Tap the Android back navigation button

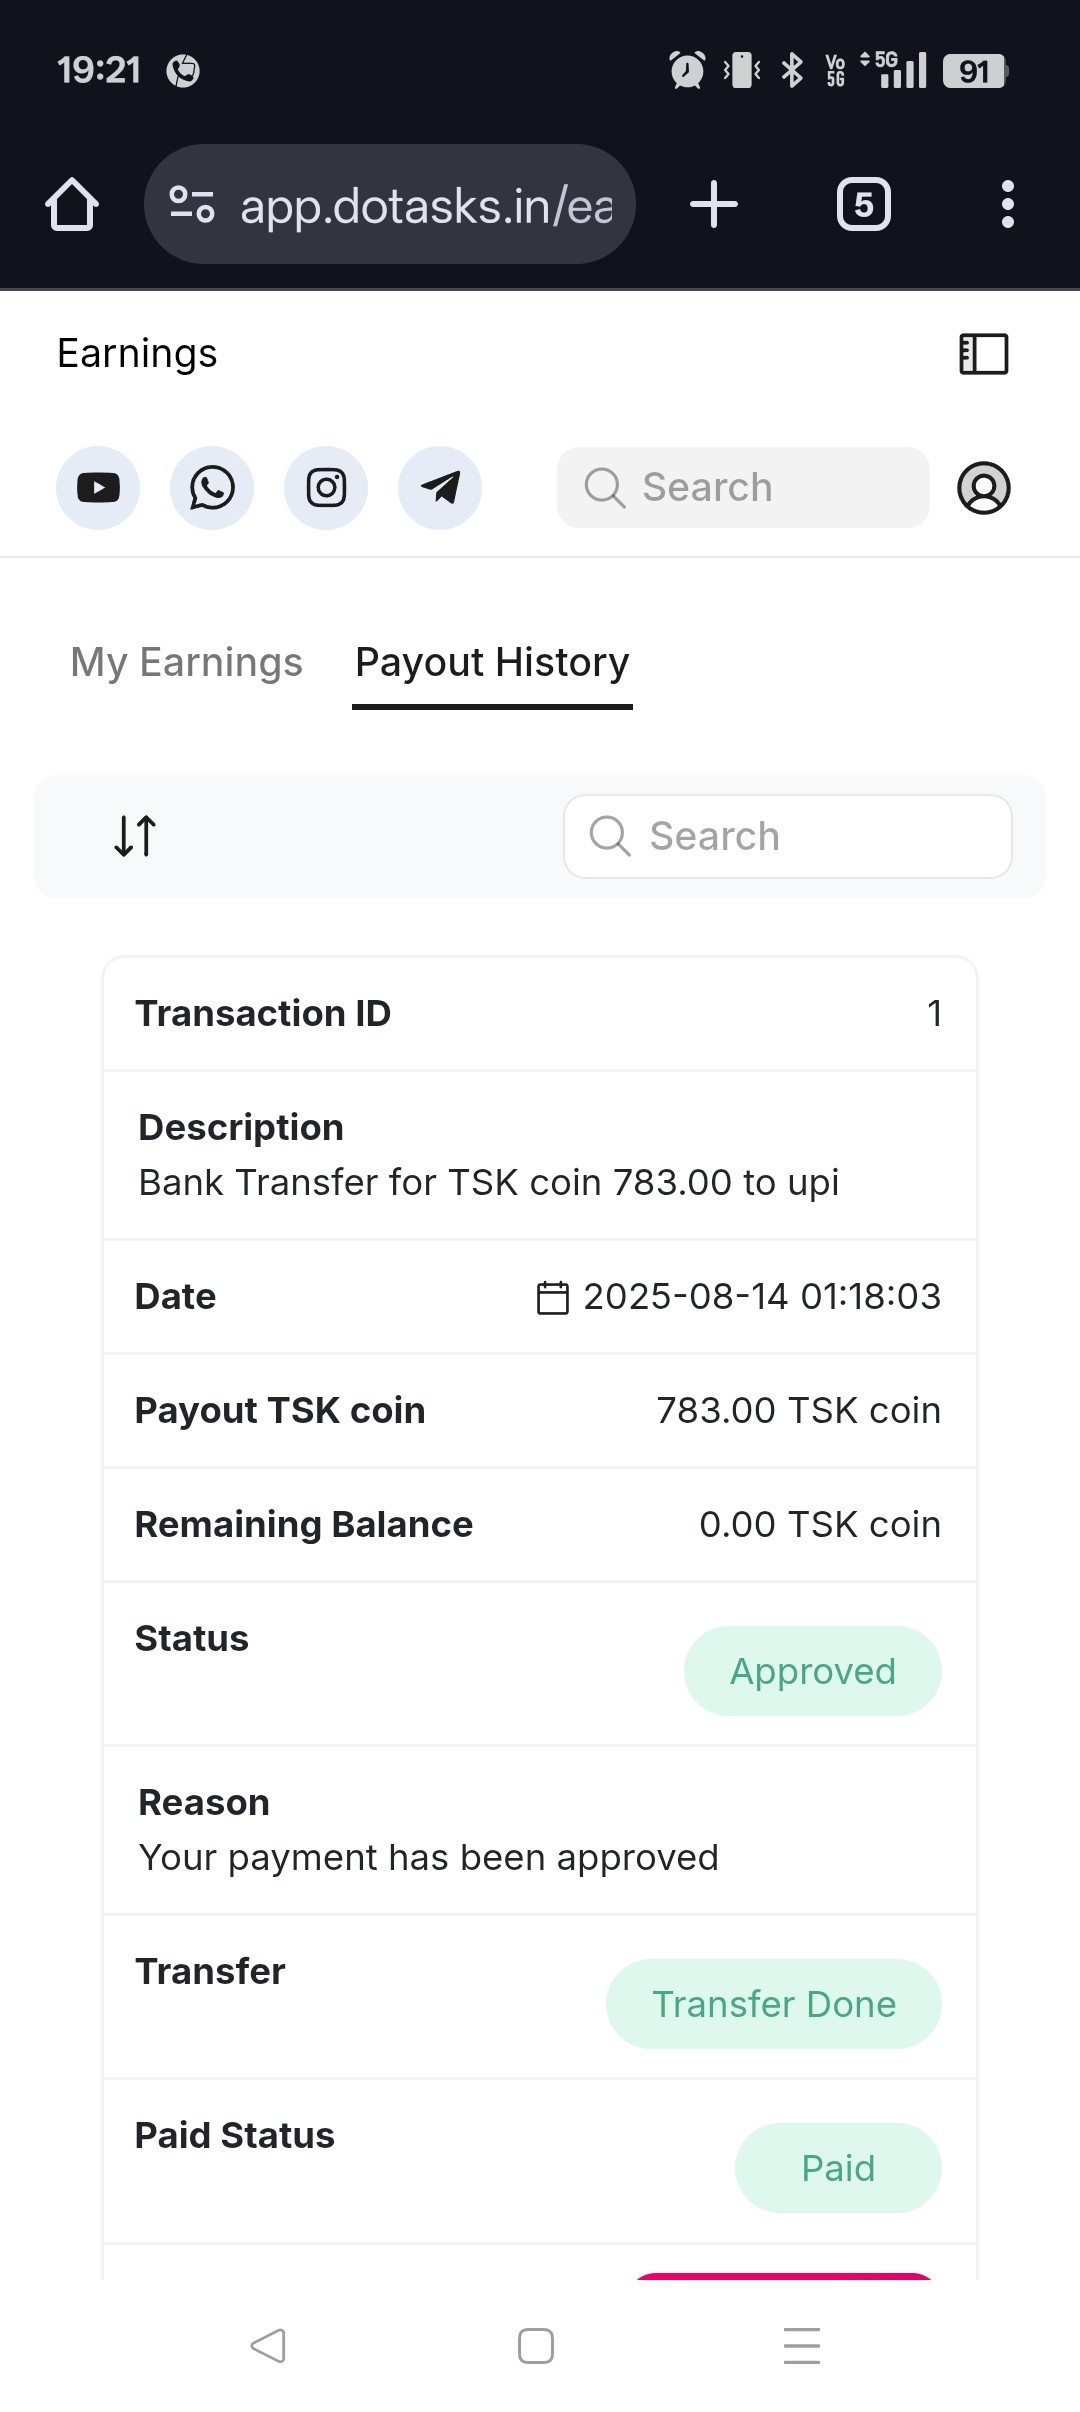tap(268, 2346)
